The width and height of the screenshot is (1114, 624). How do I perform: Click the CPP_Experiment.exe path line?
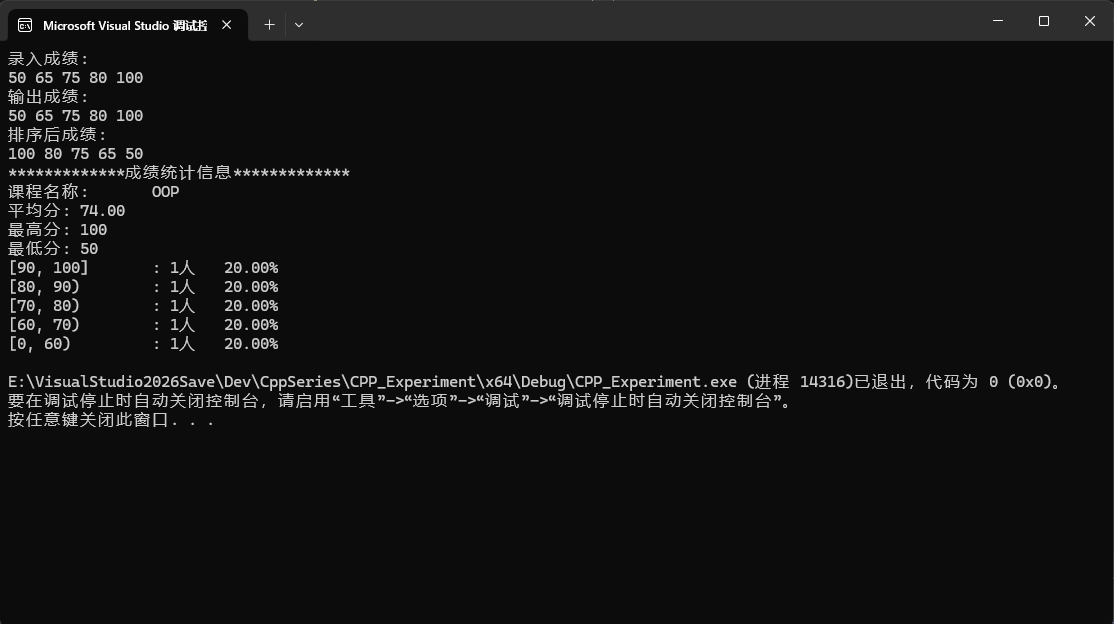click(x=537, y=382)
